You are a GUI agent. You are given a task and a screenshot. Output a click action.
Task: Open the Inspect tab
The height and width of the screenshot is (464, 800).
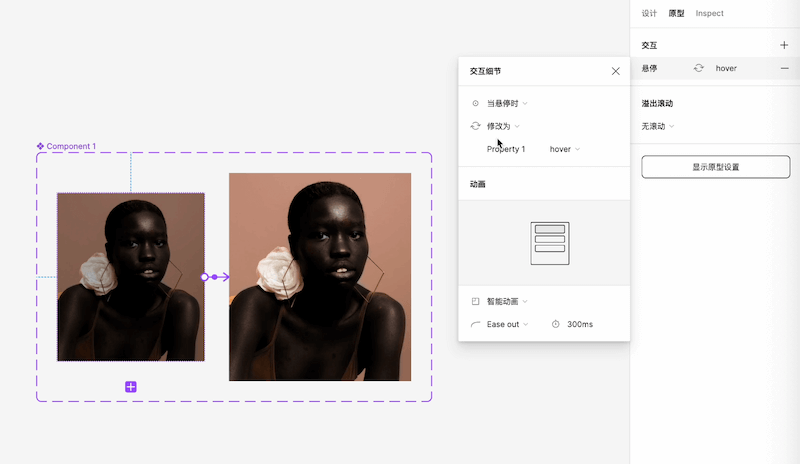click(x=709, y=13)
